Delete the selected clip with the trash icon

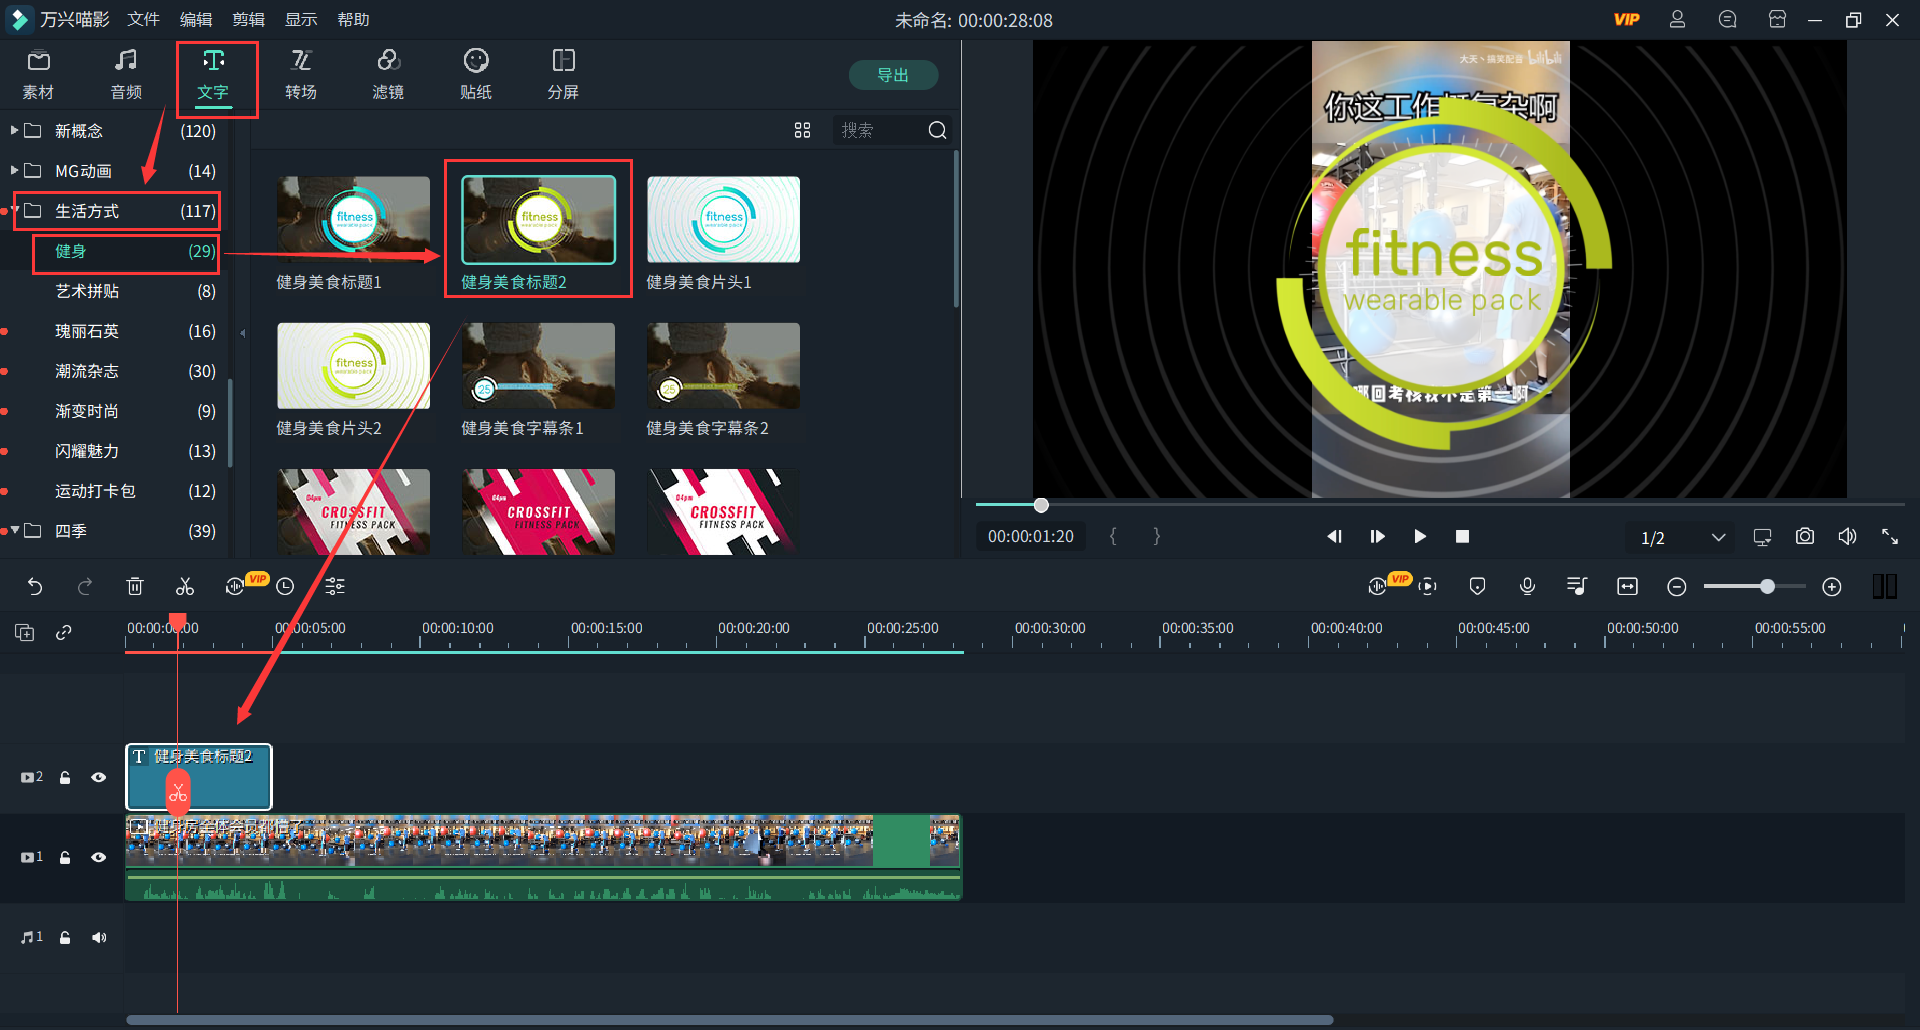(135, 587)
